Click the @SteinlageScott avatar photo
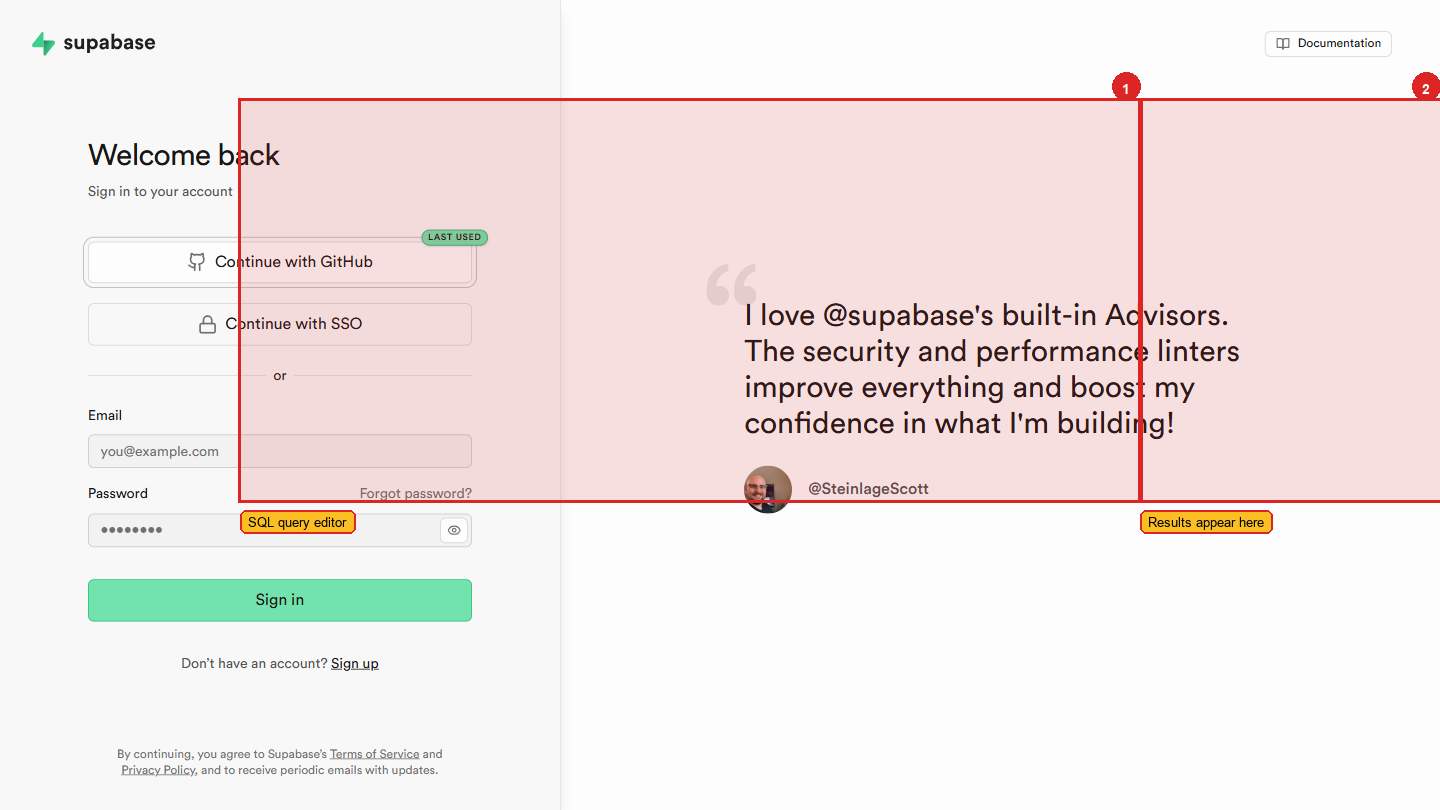1440x810 pixels. (768, 489)
